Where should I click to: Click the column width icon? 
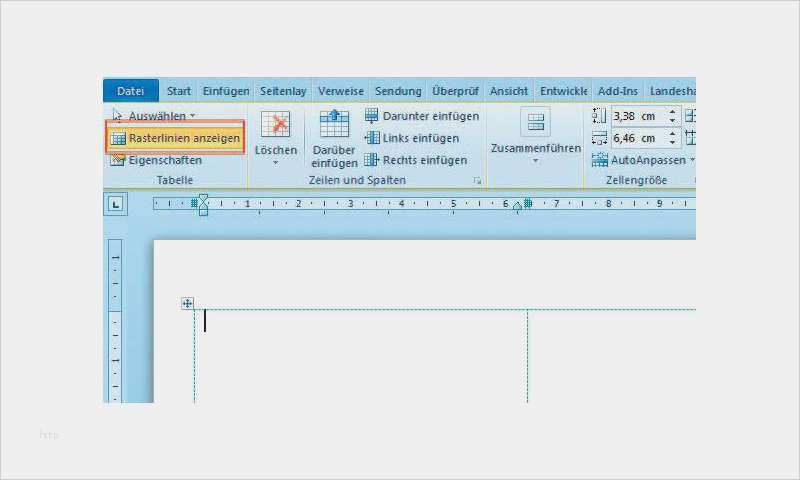coord(599,138)
